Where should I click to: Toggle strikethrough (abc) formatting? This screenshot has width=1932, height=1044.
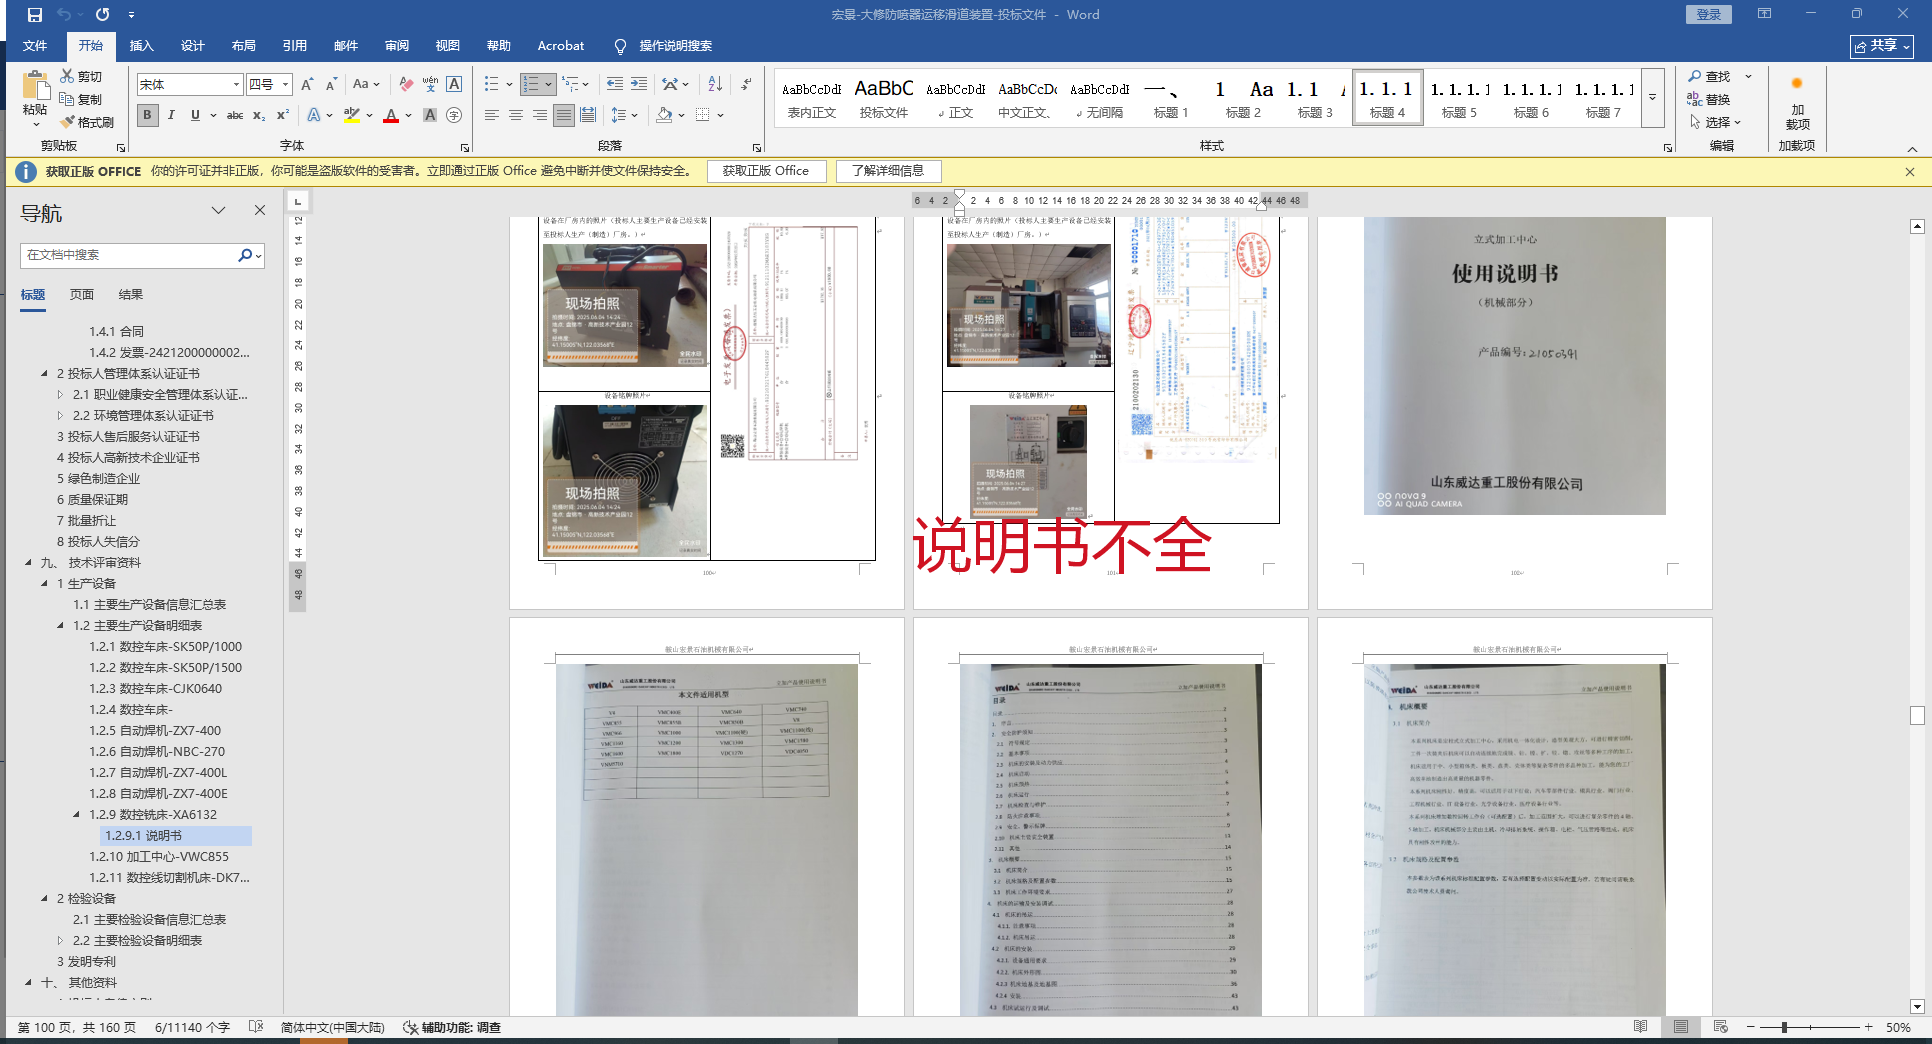coord(235,115)
